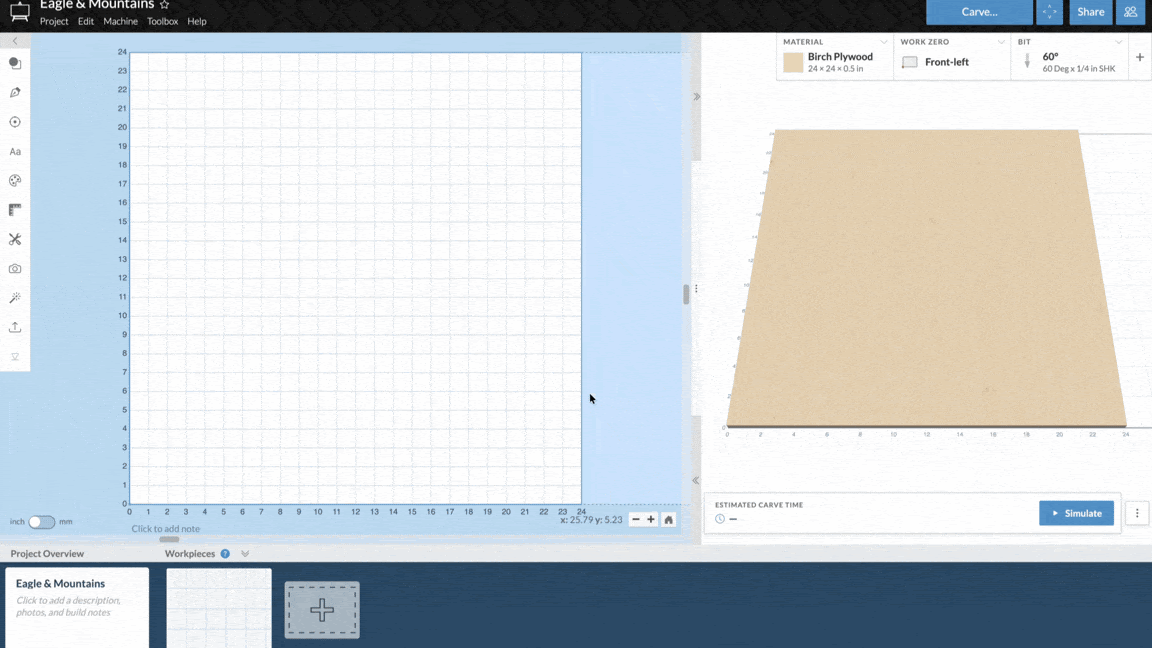Click the estimated carve time clock icon
This screenshot has height=648, width=1152.
[x=720, y=519]
